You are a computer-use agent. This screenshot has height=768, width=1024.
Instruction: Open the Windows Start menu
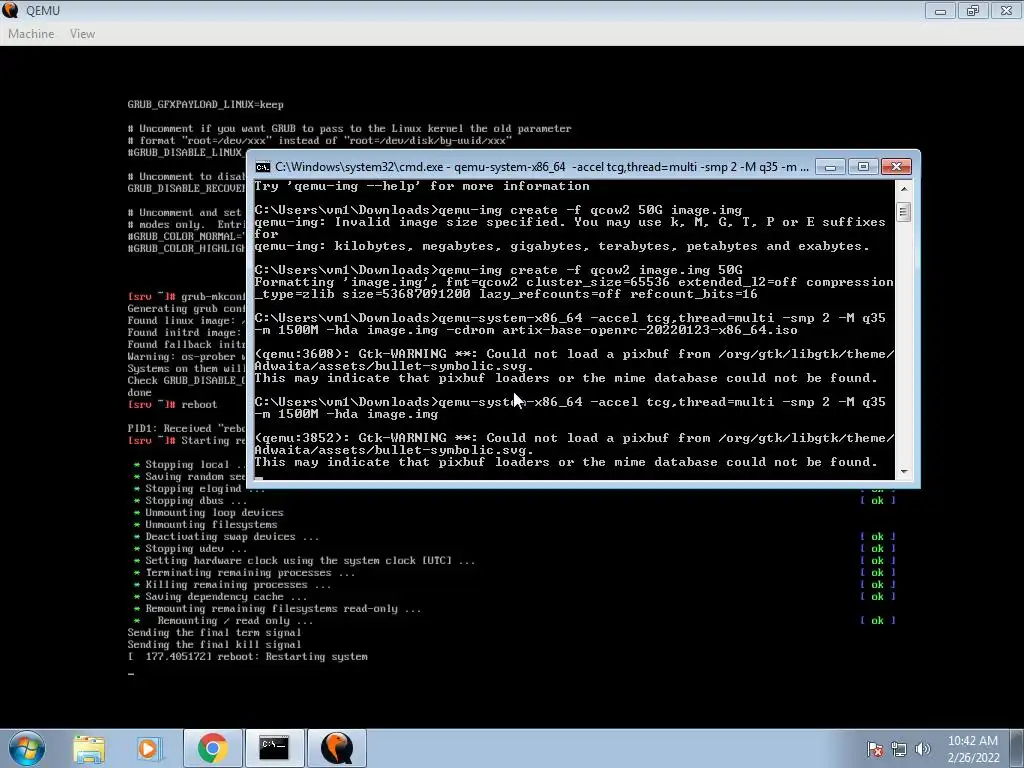(27, 748)
